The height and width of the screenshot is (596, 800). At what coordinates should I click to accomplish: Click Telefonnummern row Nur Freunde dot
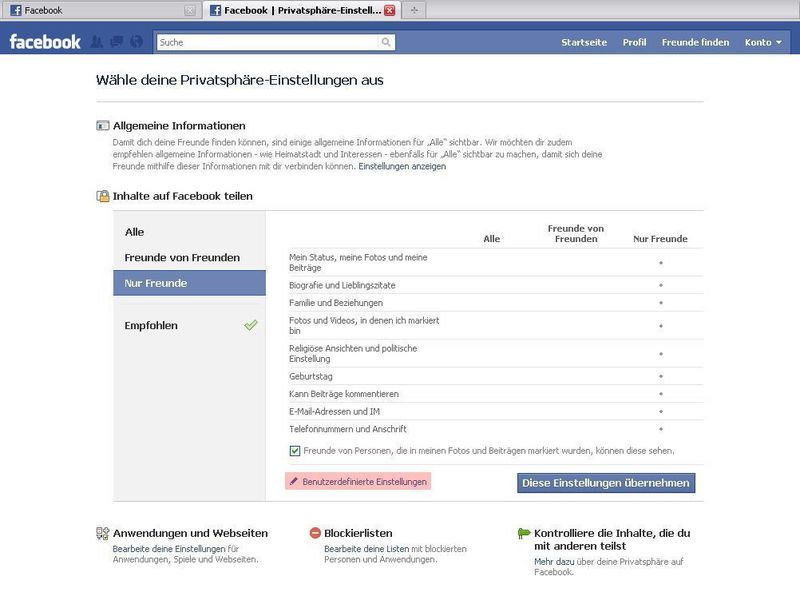(x=661, y=429)
